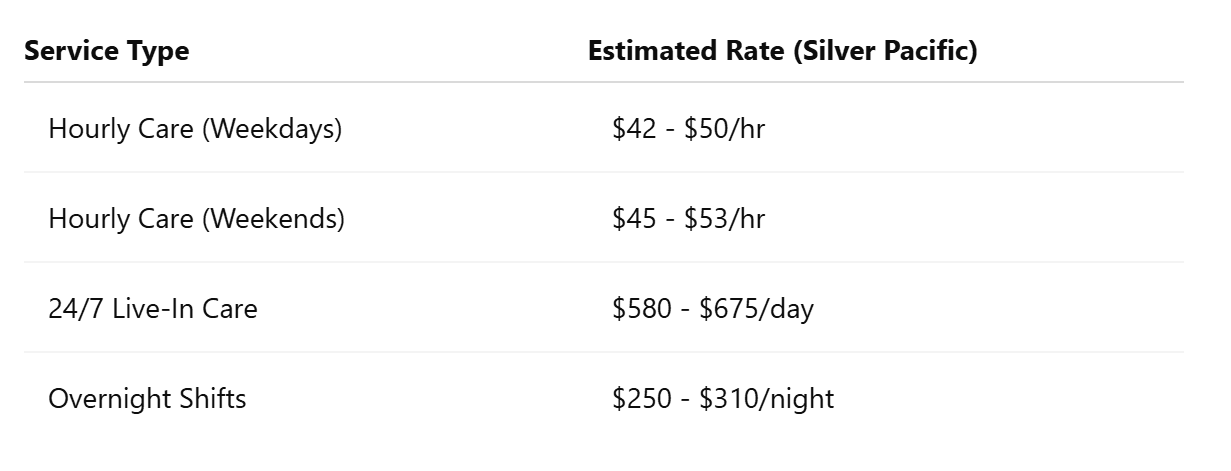Image resolution: width=1231 pixels, height=471 pixels.
Task: Click the $45 lower weekend rate
Action: 630,219
